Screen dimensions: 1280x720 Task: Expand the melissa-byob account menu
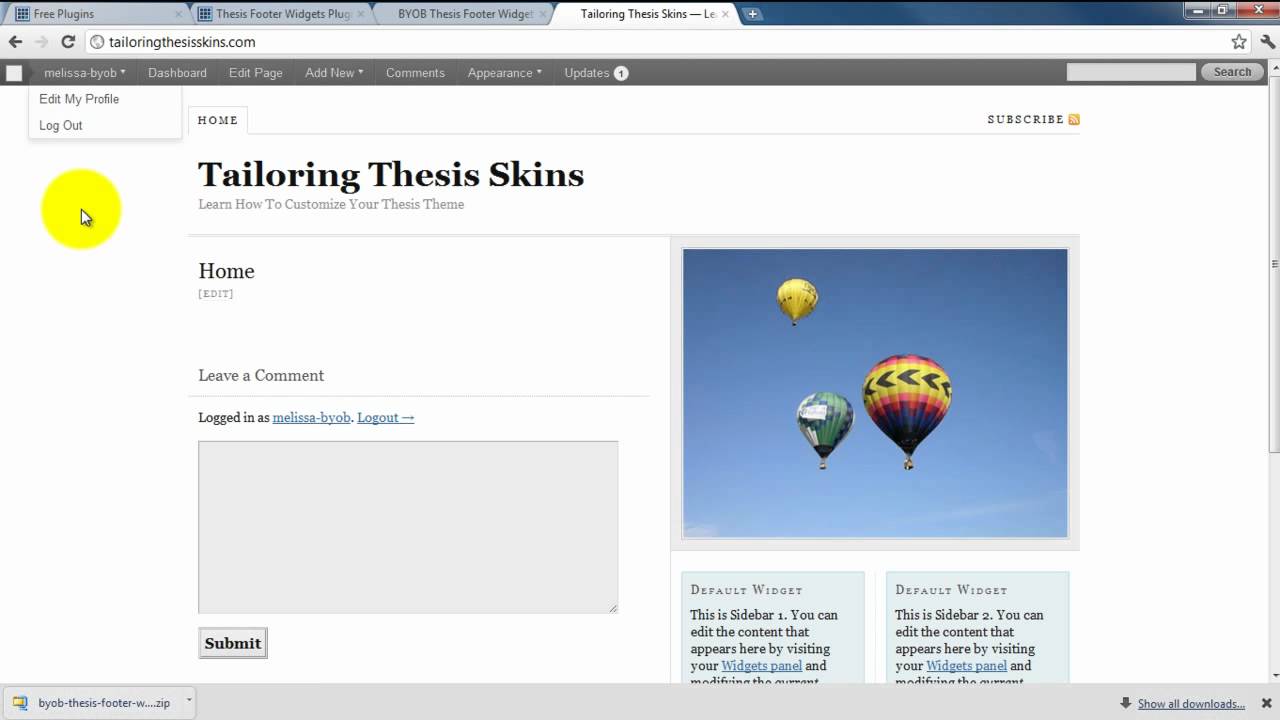(x=84, y=73)
